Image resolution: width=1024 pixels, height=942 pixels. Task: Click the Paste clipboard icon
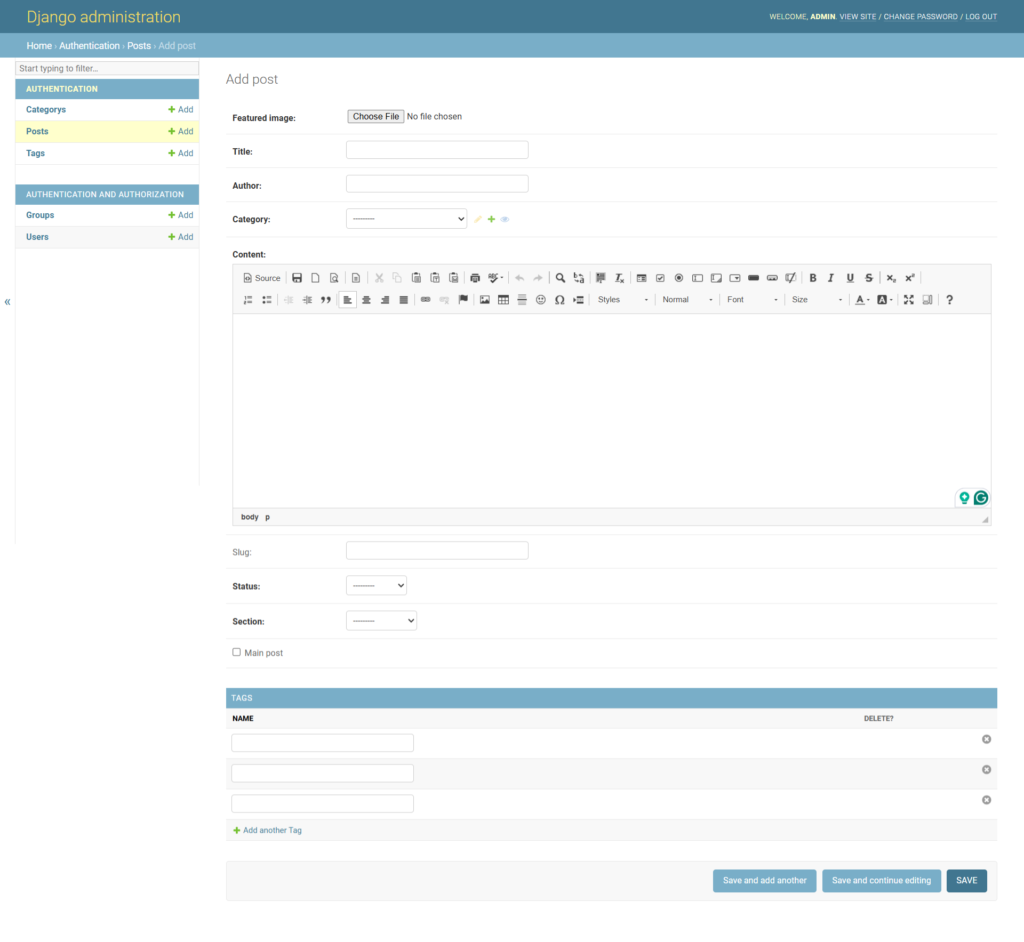click(x=416, y=278)
